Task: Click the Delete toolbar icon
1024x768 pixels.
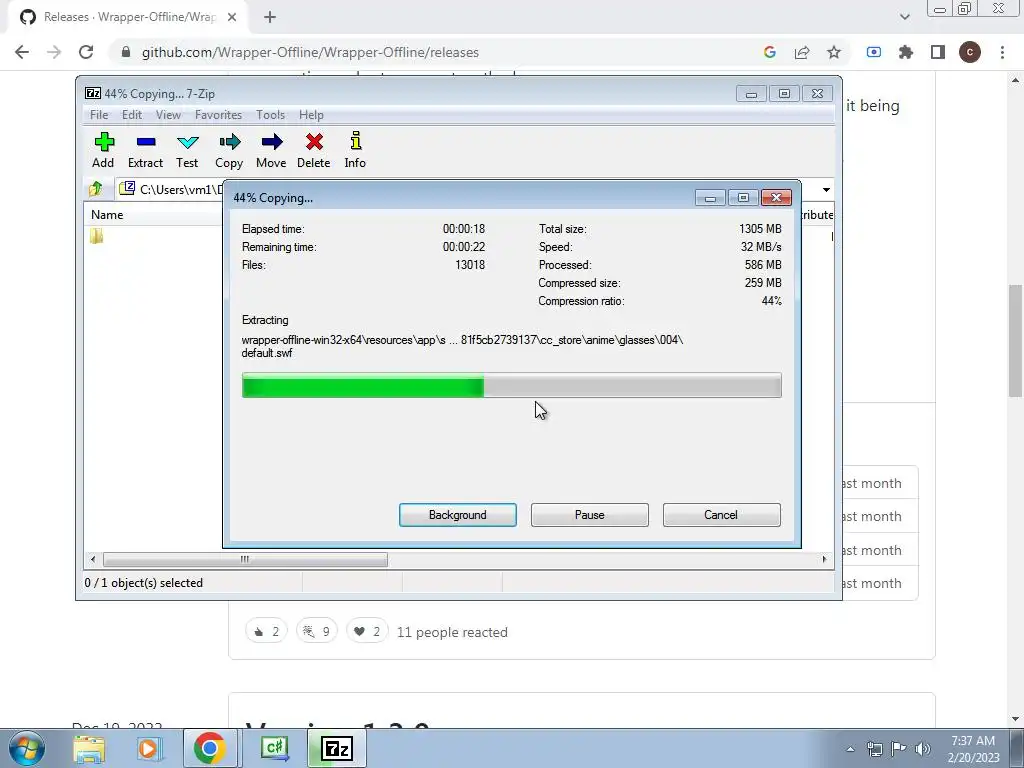Action: [313, 150]
